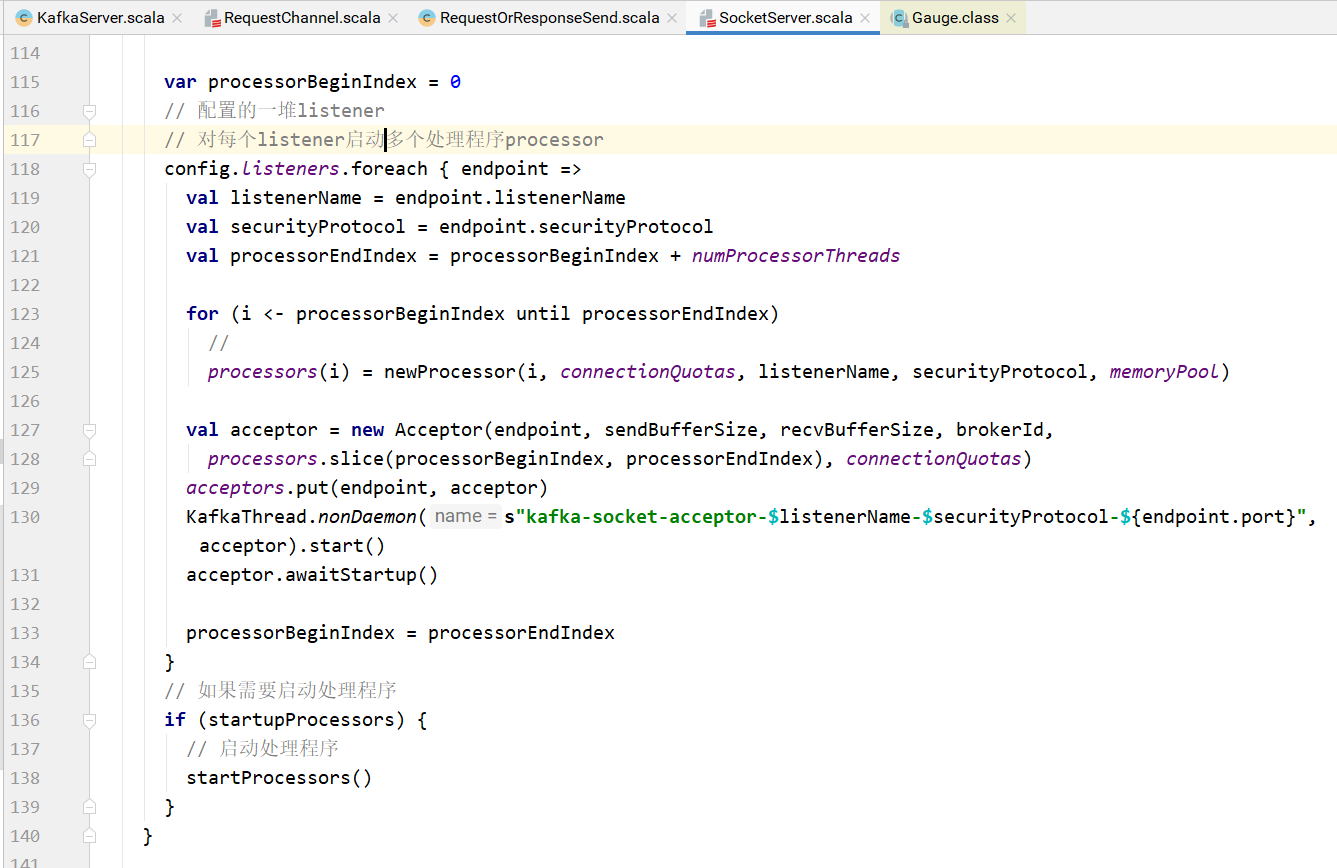Click line number 125 in gutter
The height and width of the screenshot is (868, 1337).
pyautogui.click(x=25, y=372)
